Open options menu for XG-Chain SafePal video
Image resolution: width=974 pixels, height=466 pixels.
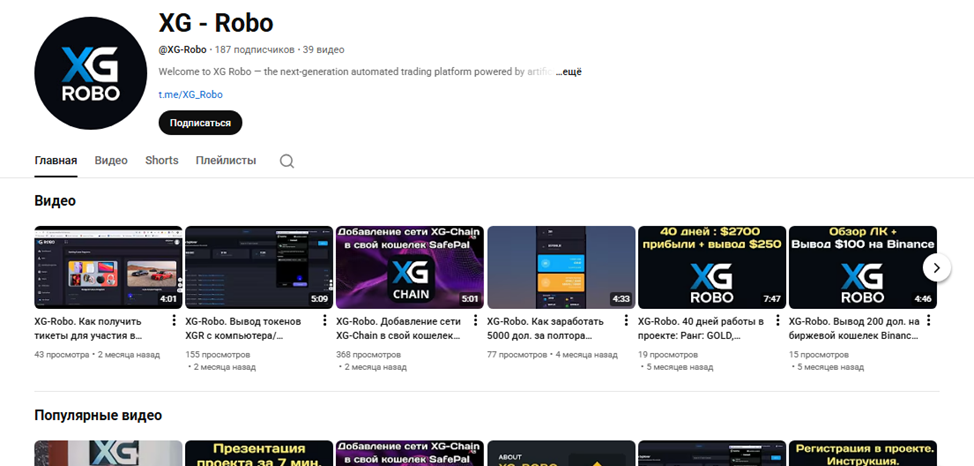[476, 321]
